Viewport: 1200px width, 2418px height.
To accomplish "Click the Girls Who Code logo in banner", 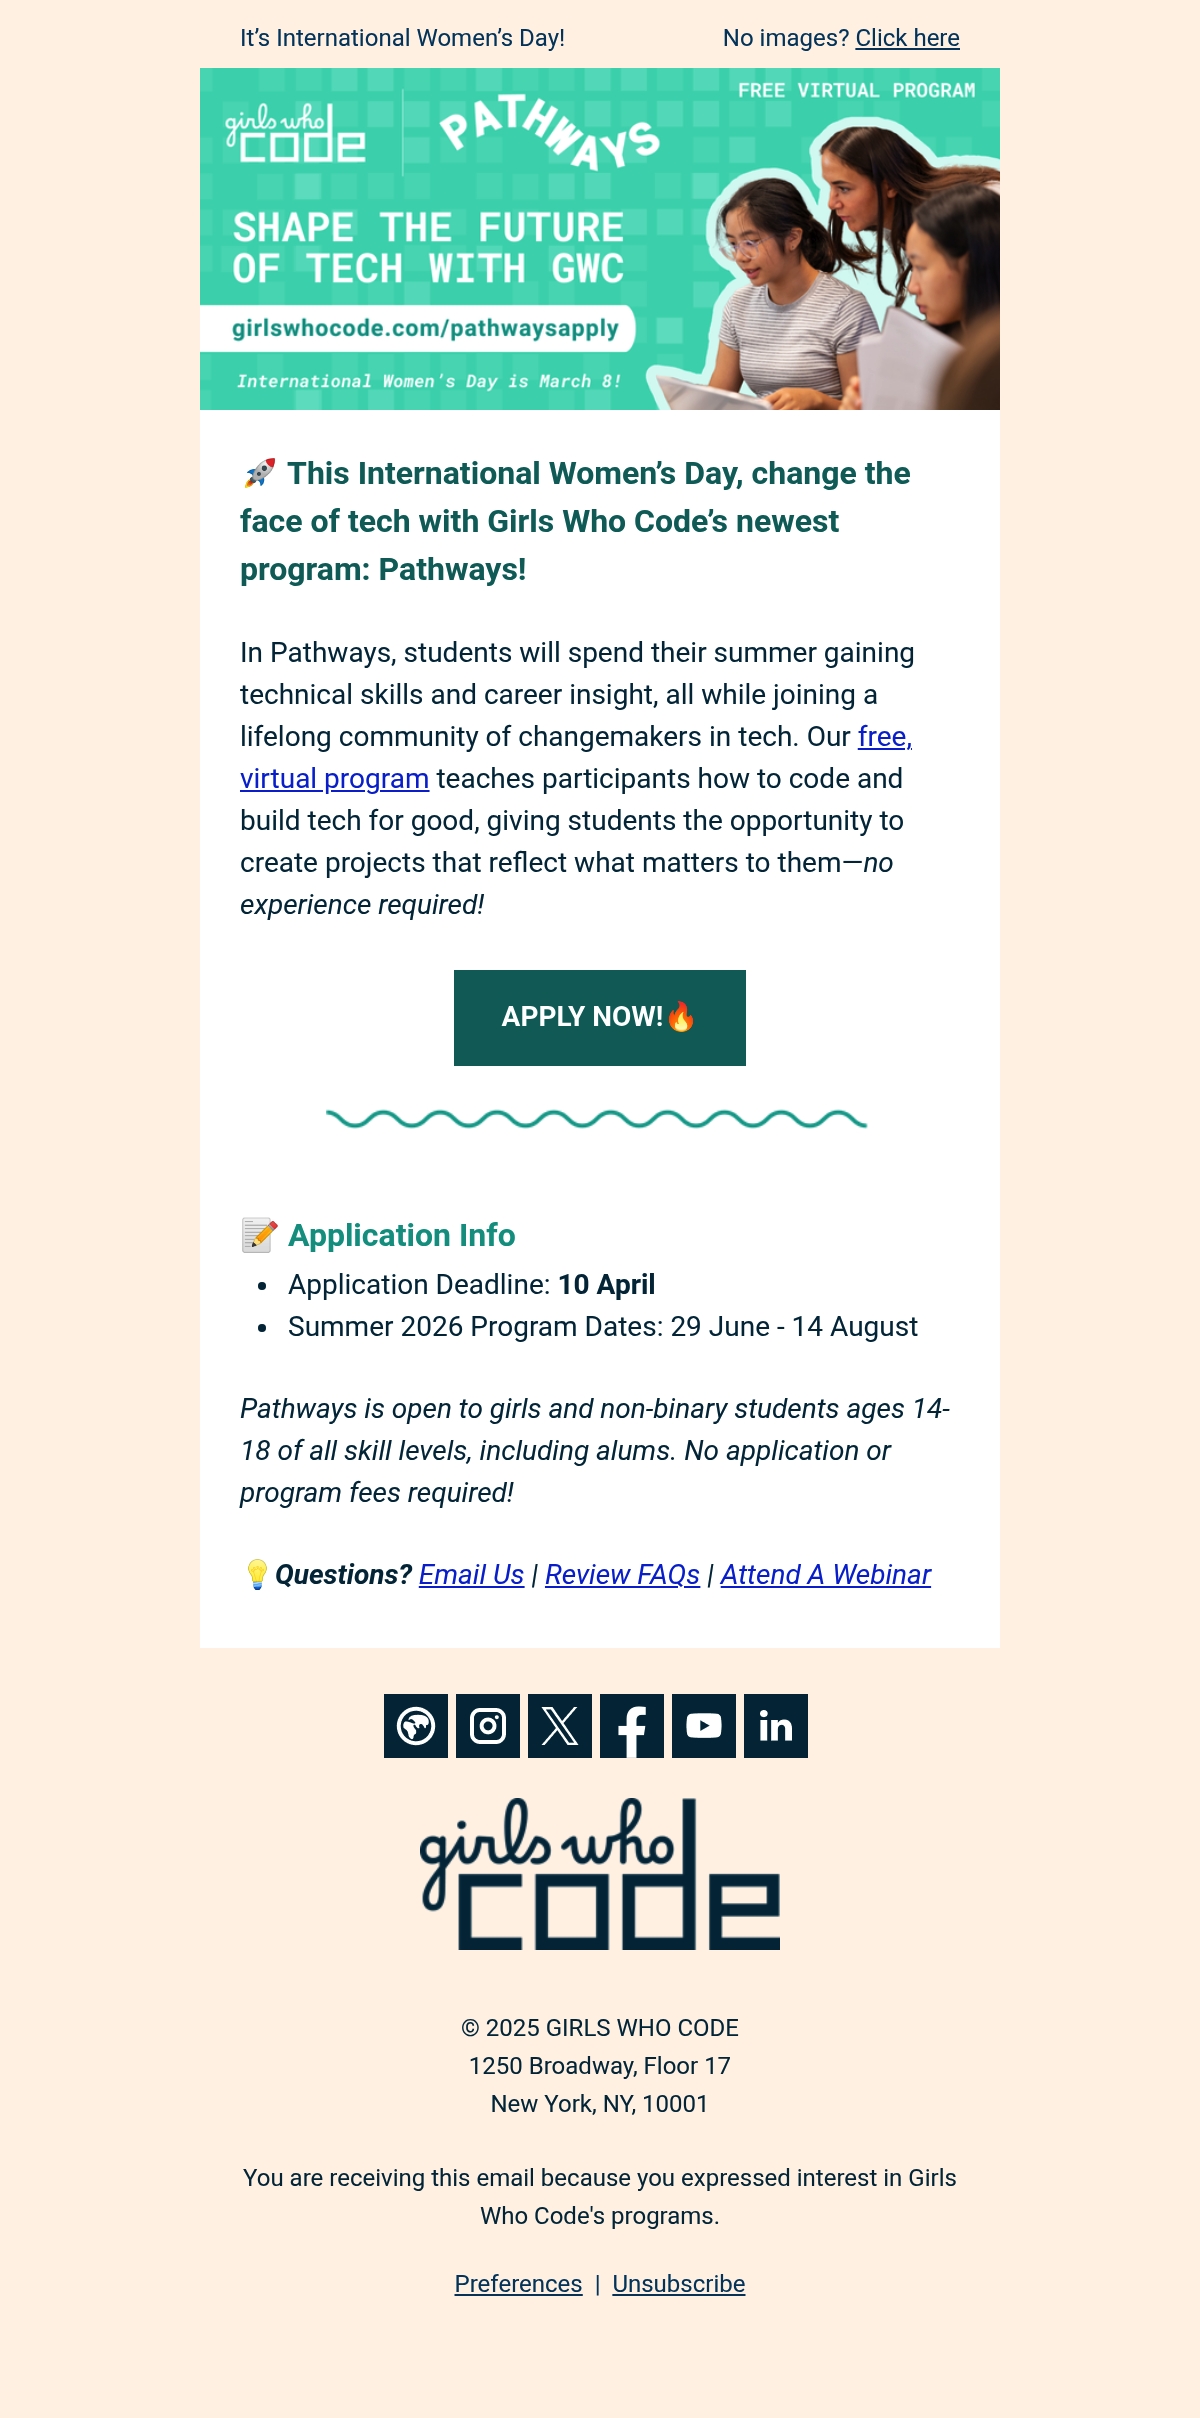I will [x=295, y=132].
